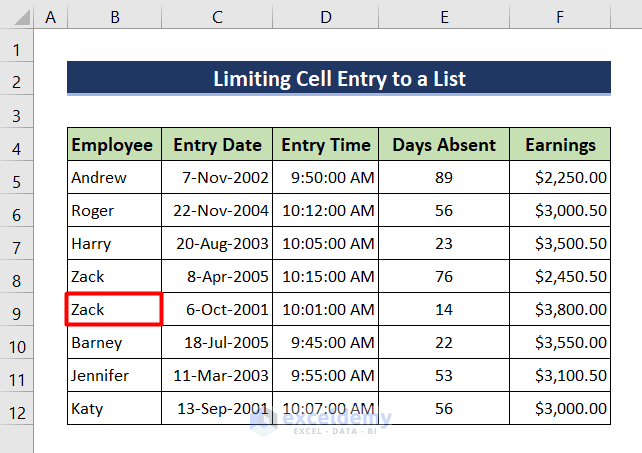Click the Earnings header cell
642x453 pixels.
(560, 145)
